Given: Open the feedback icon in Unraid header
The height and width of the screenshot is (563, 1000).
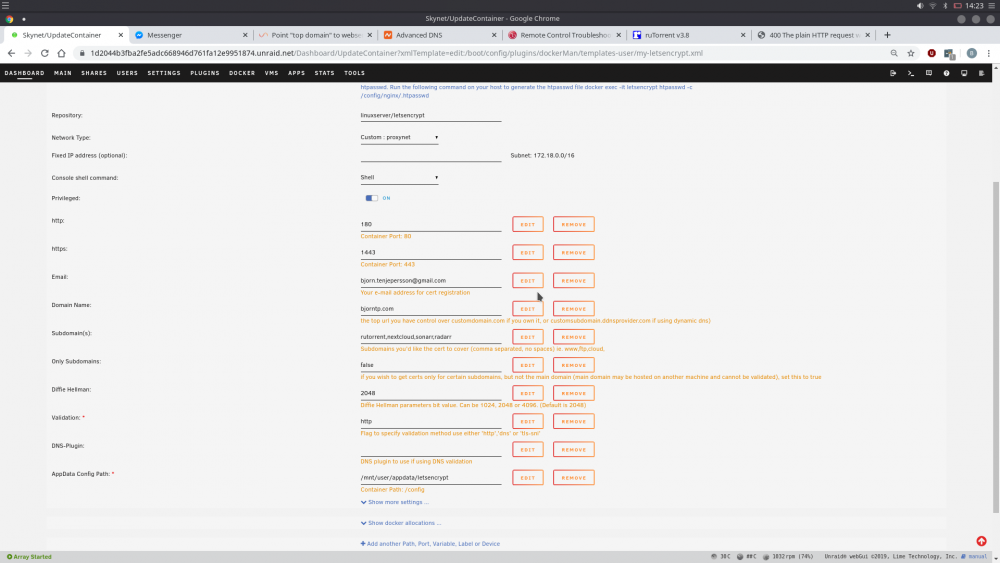Looking at the screenshot, I should (929, 73).
